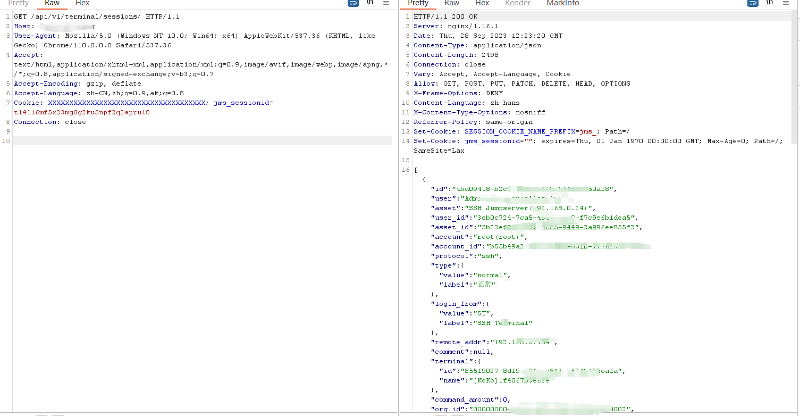Toggle word wrap icon in response pane
Screen dimensions: 800x416
[753, 3]
